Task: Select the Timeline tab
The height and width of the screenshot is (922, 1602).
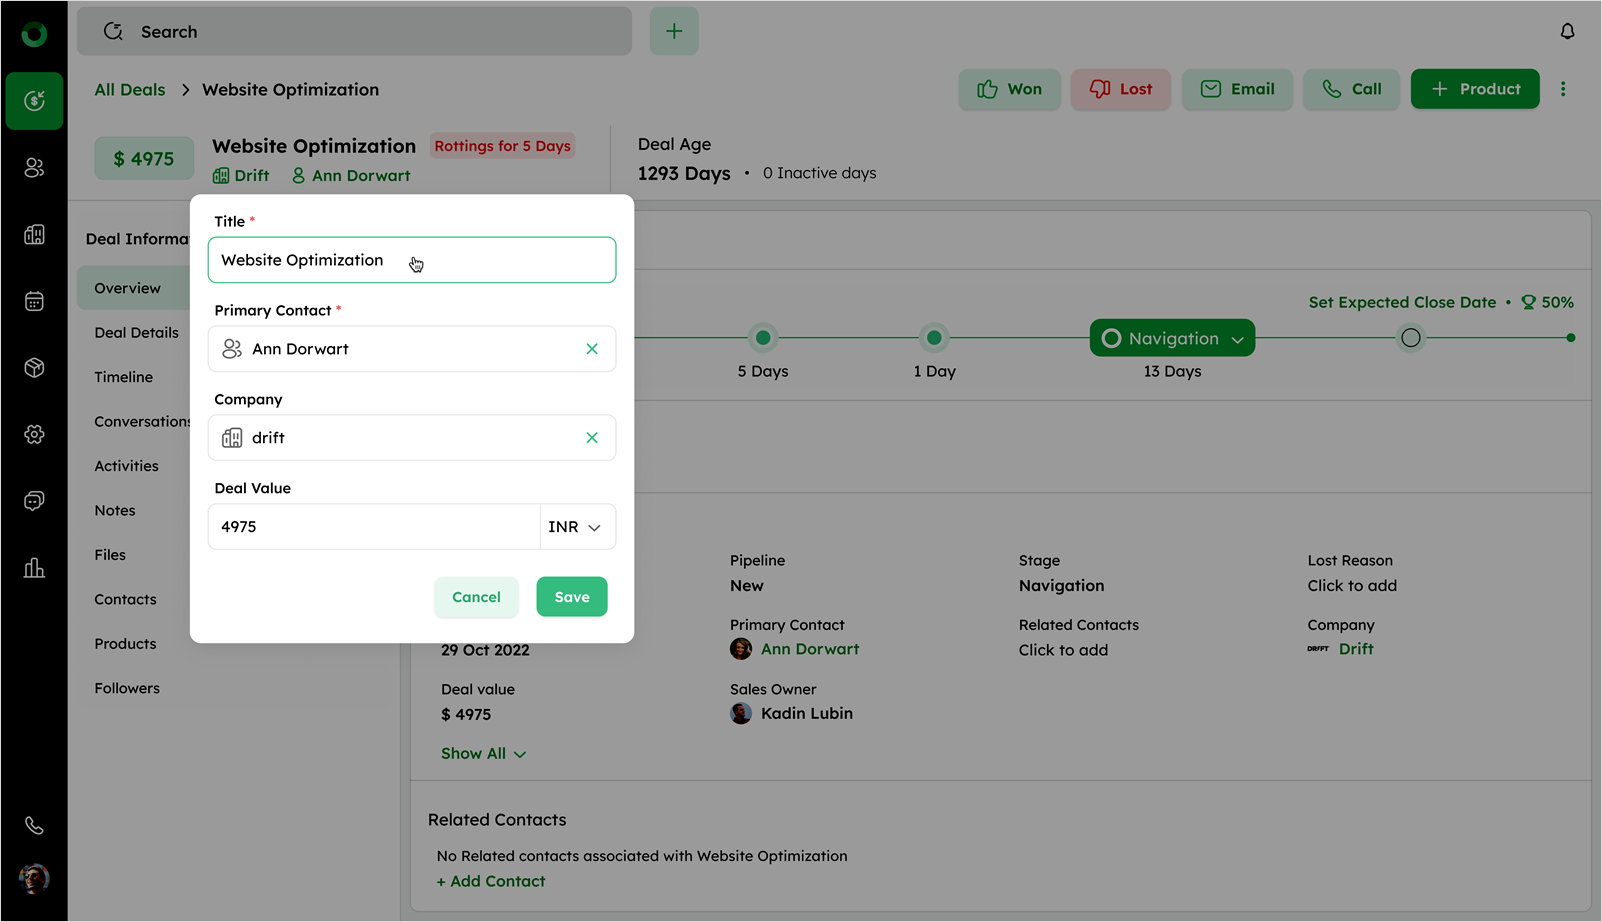Action: click(x=124, y=377)
